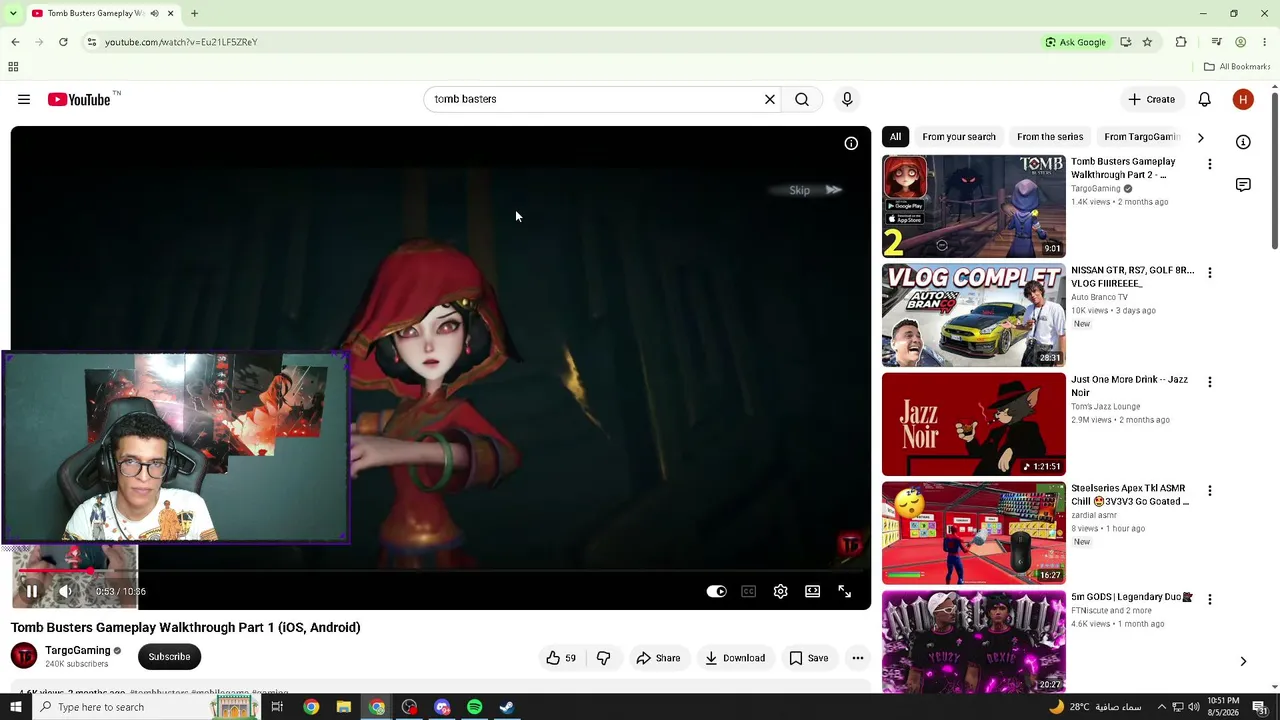Open the 5m GODS Legendary Duo title
This screenshot has height=720, width=1280.
1132,597
